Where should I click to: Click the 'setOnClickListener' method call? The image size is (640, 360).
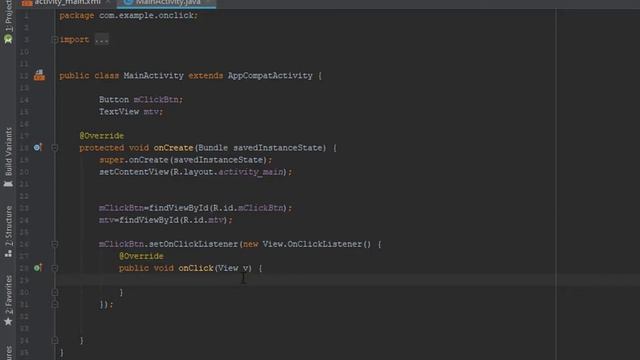tap(193, 244)
